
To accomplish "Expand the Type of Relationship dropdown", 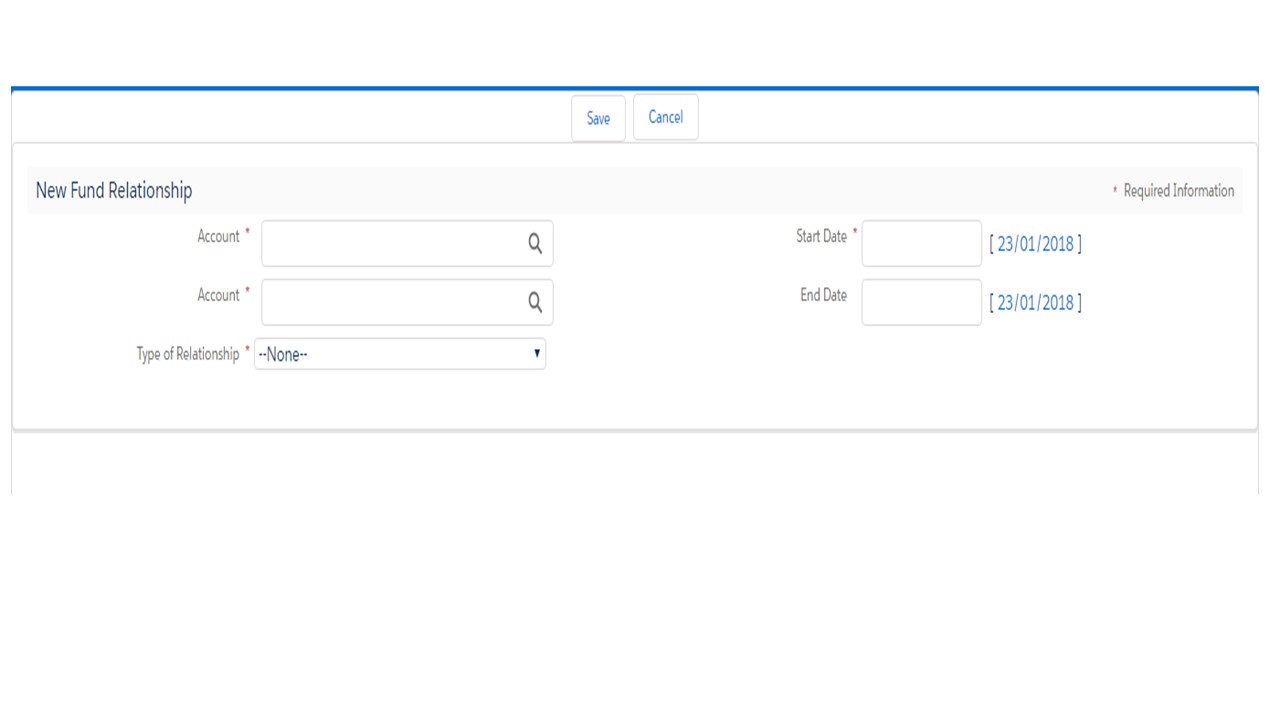I will tap(400, 354).
